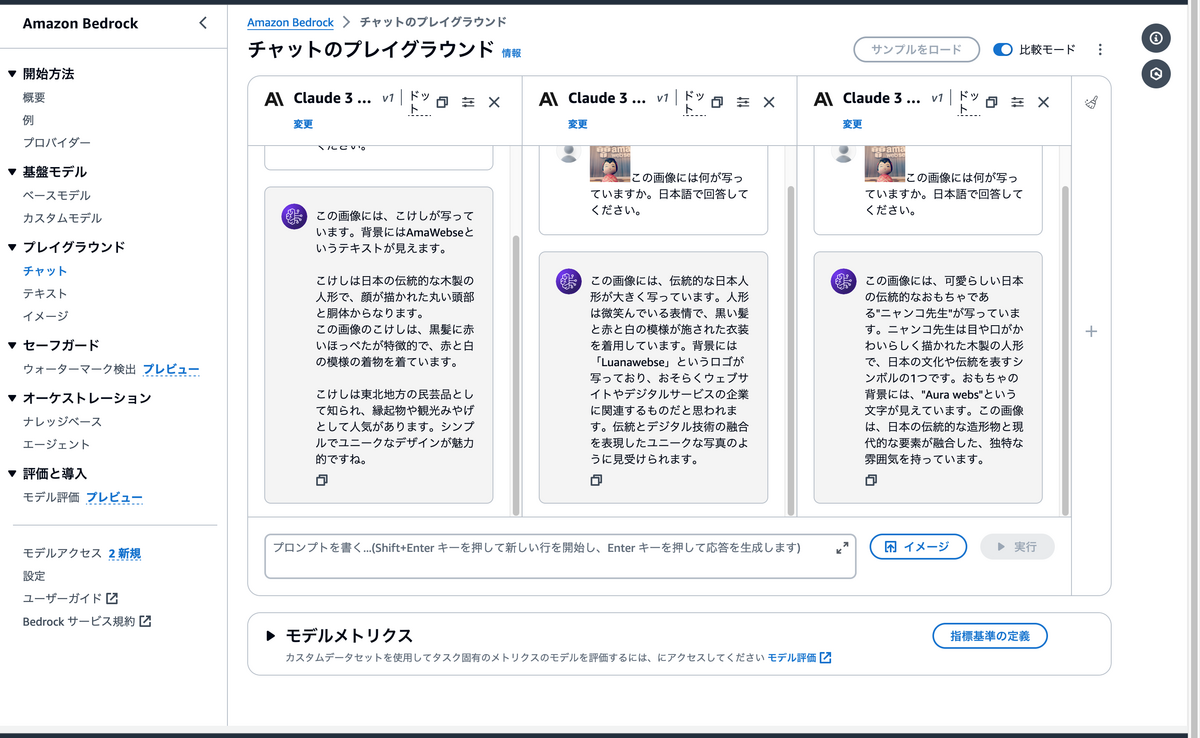Copy model ID in the right chat panel header

(992, 102)
